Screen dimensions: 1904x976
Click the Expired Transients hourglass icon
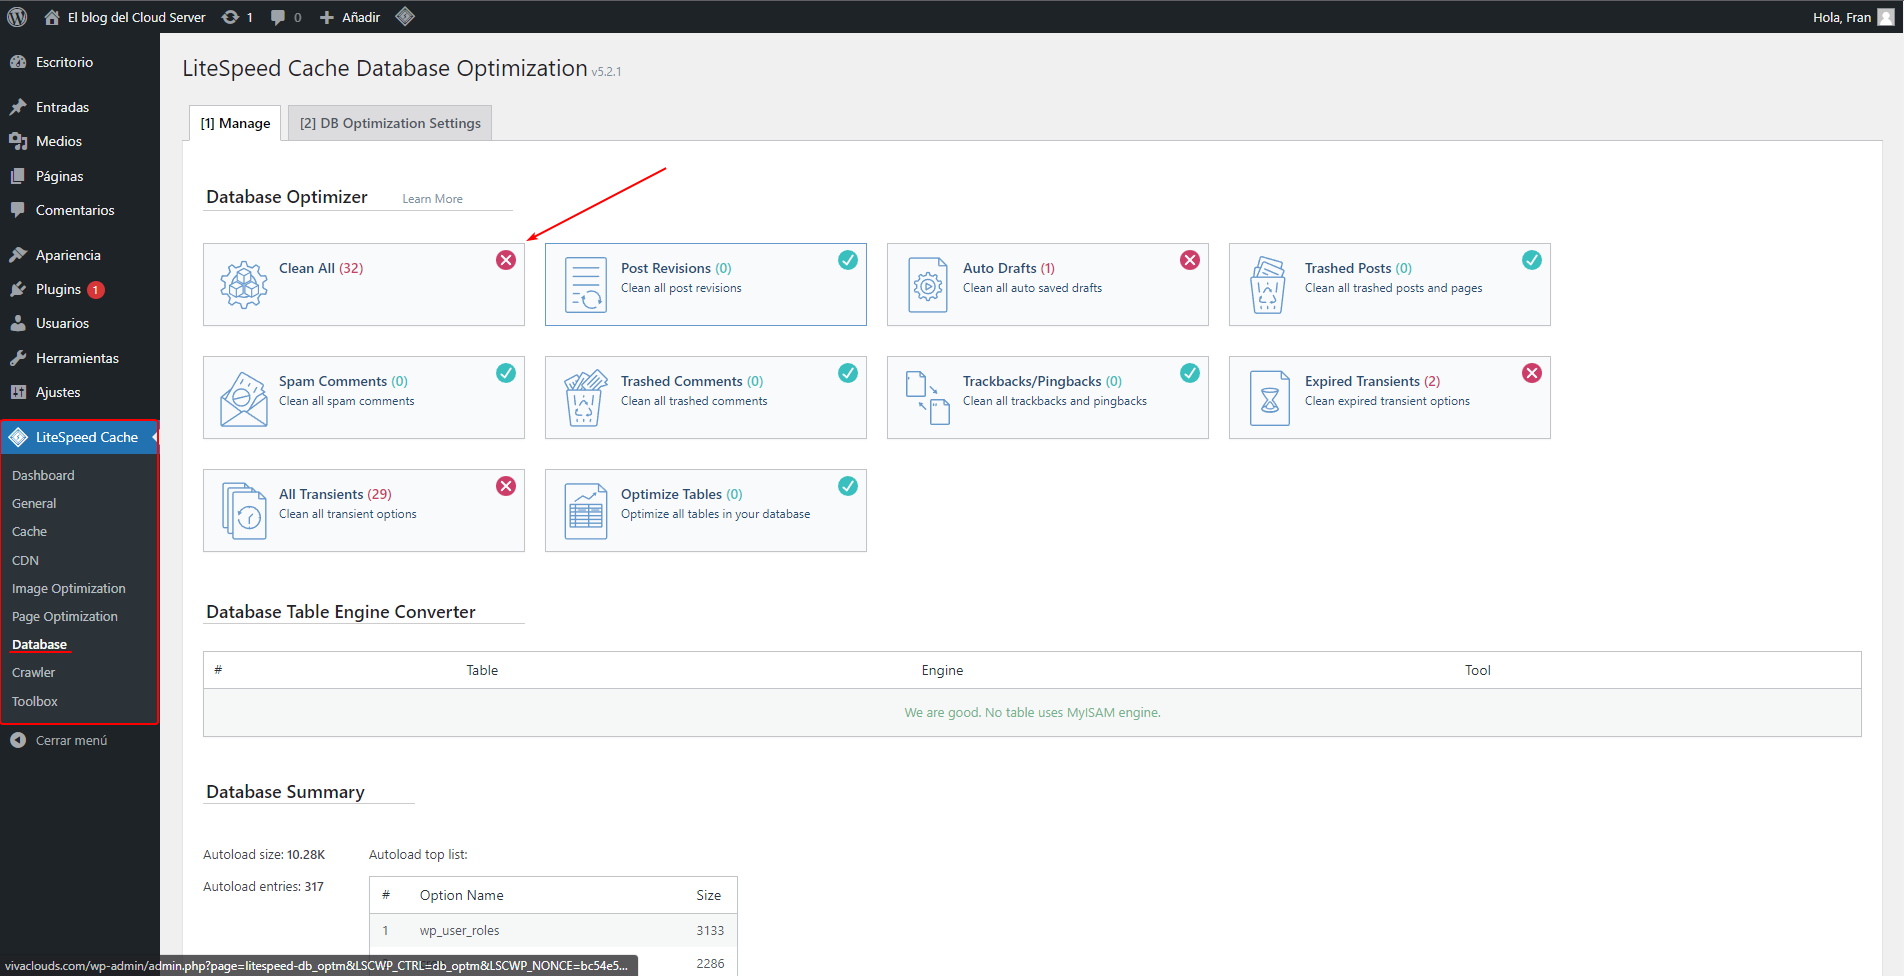[x=1270, y=399]
